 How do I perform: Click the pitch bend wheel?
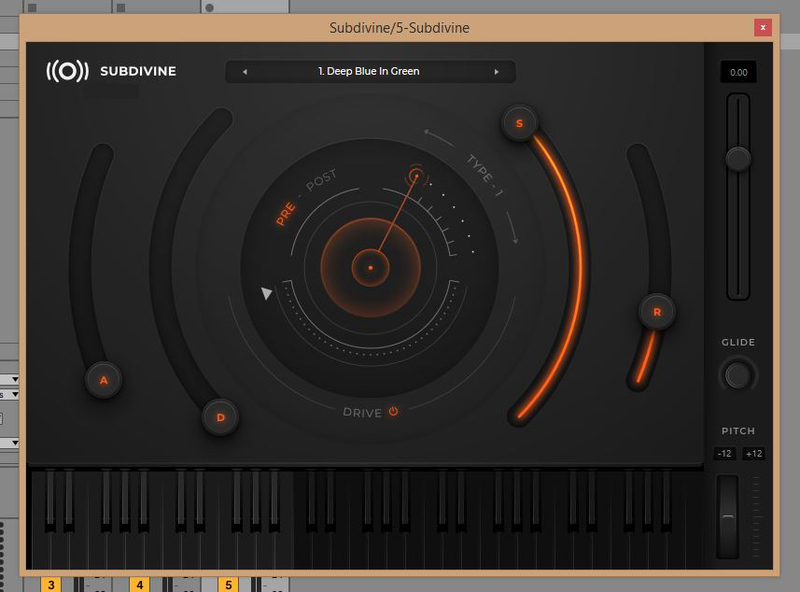(728, 516)
